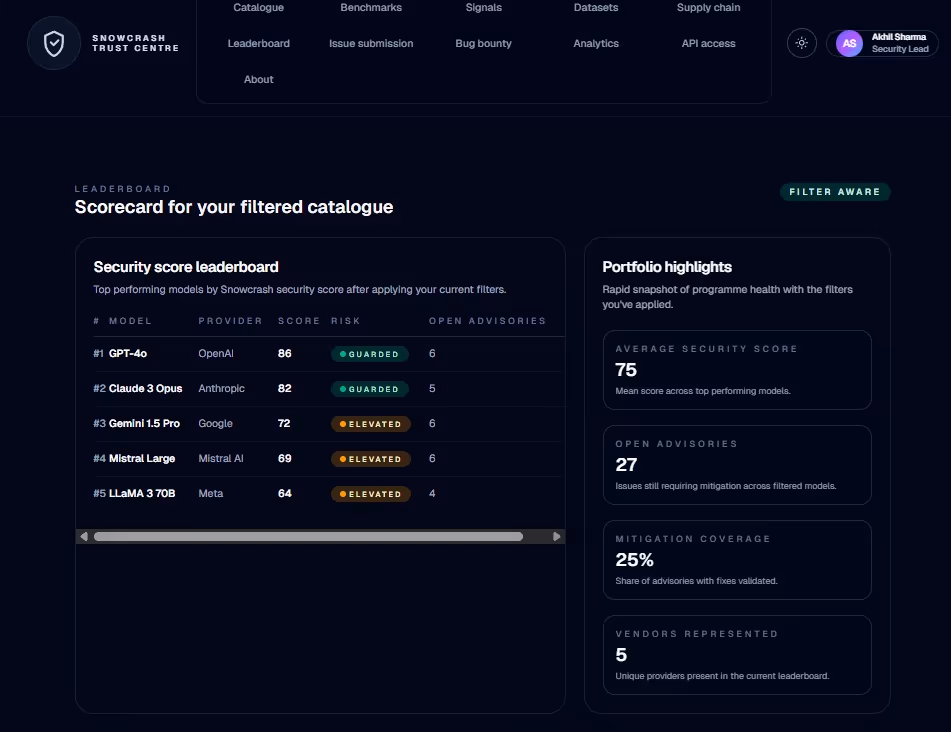Viewport: 951px width, 732px height.
Task: Click the Risk column header
Action: [345, 321]
